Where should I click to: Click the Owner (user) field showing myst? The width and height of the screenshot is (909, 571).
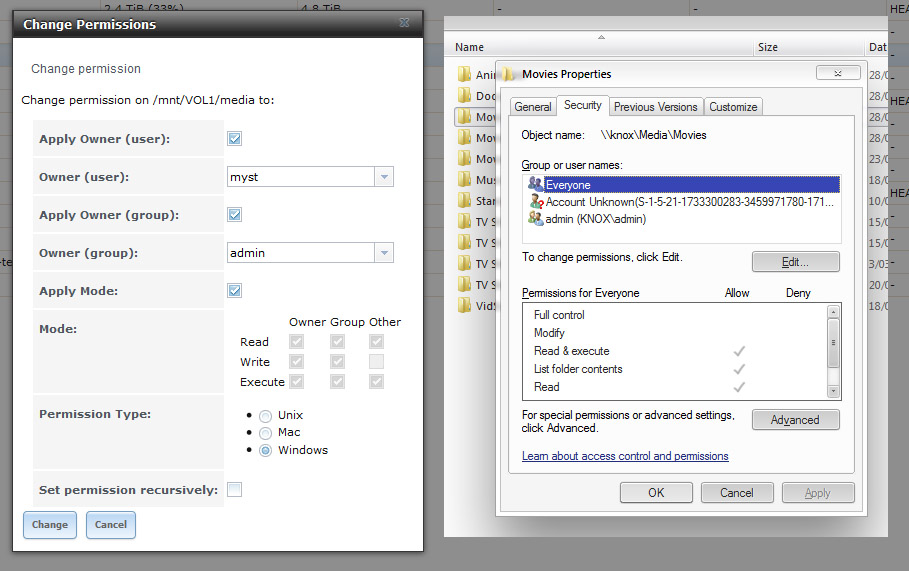tap(301, 177)
